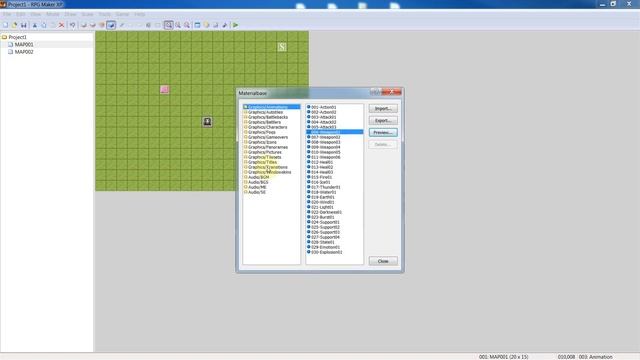Viewport: 640px width, 360px height.
Task: Switch to map Layer 3 icon
Action: 102,25
